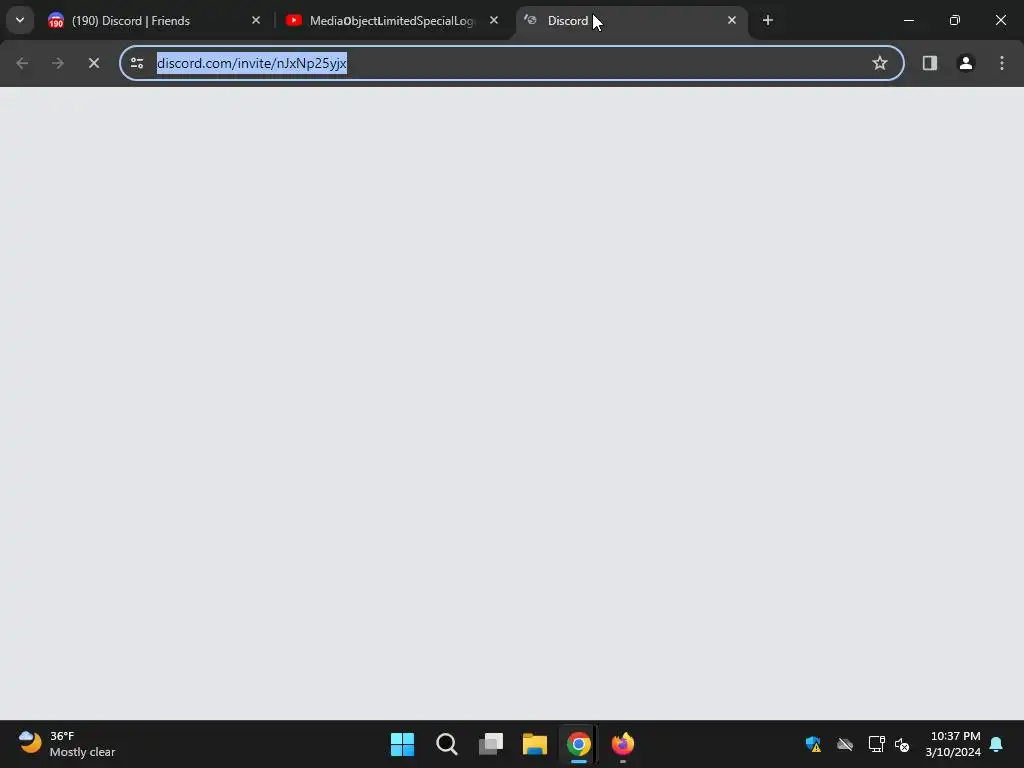This screenshot has width=1024, height=768.
Task: Open the notification bell
Action: 997,744
